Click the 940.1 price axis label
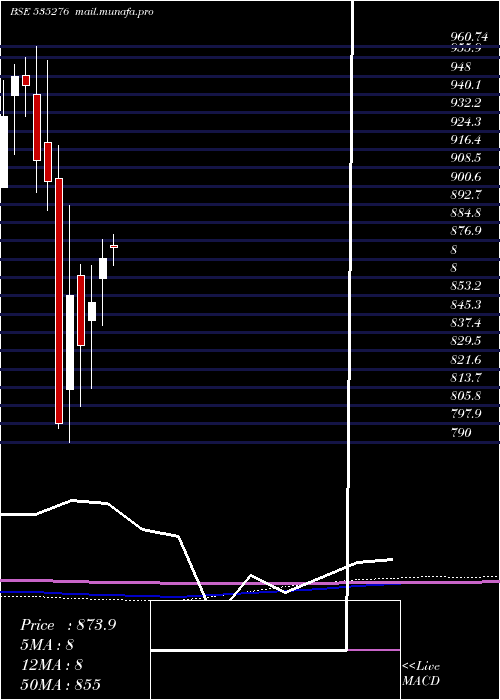The height and width of the screenshot is (700, 500). 466,85
